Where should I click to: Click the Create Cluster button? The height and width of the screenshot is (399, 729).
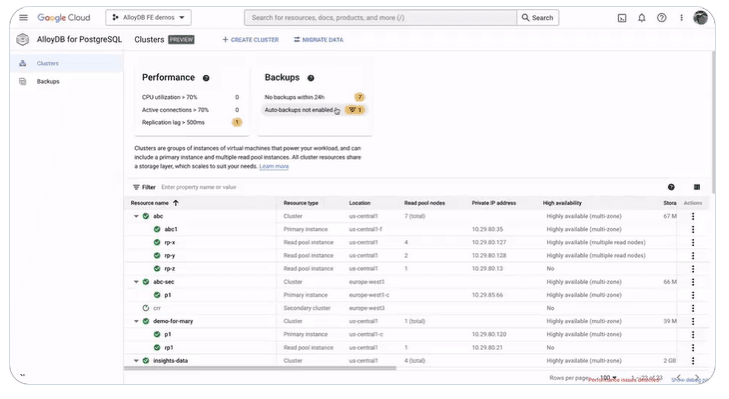(x=251, y=40)
